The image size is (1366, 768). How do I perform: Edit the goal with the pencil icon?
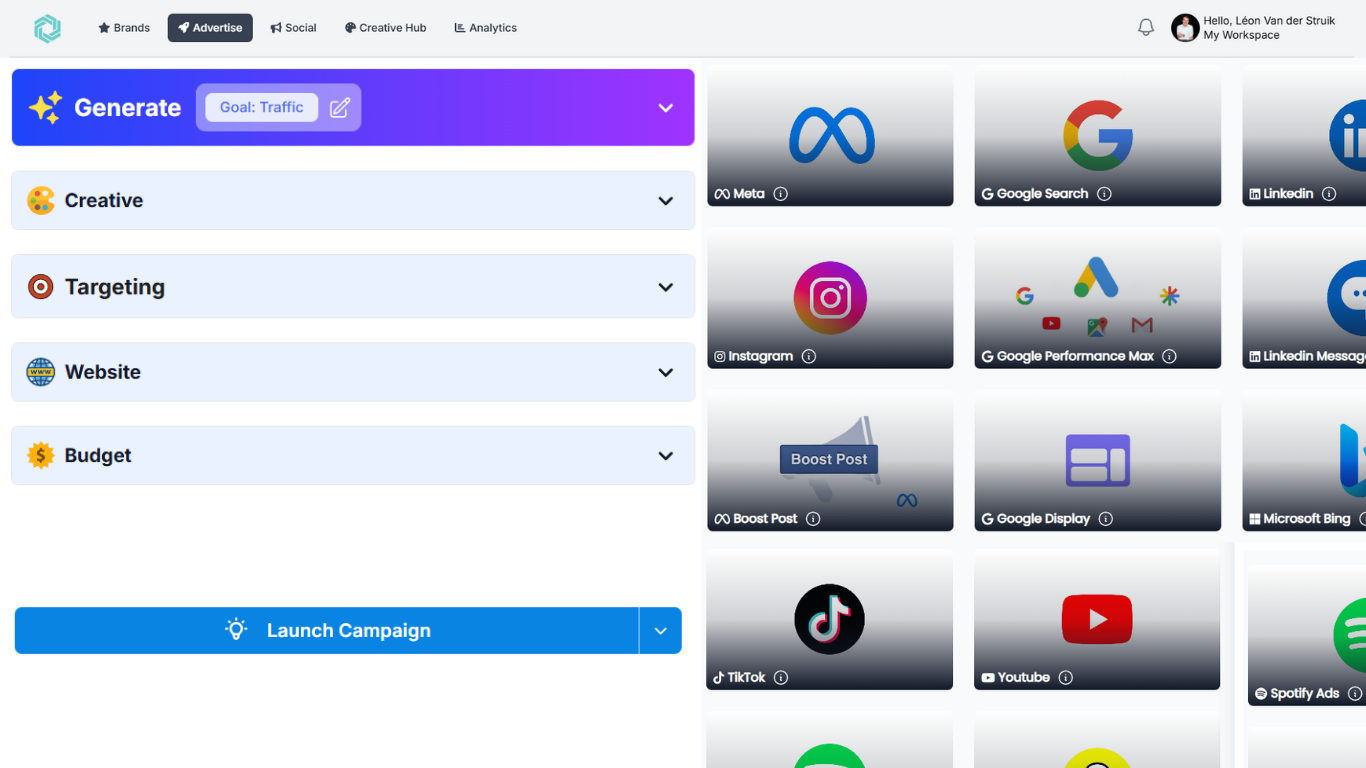click(340, 108)
